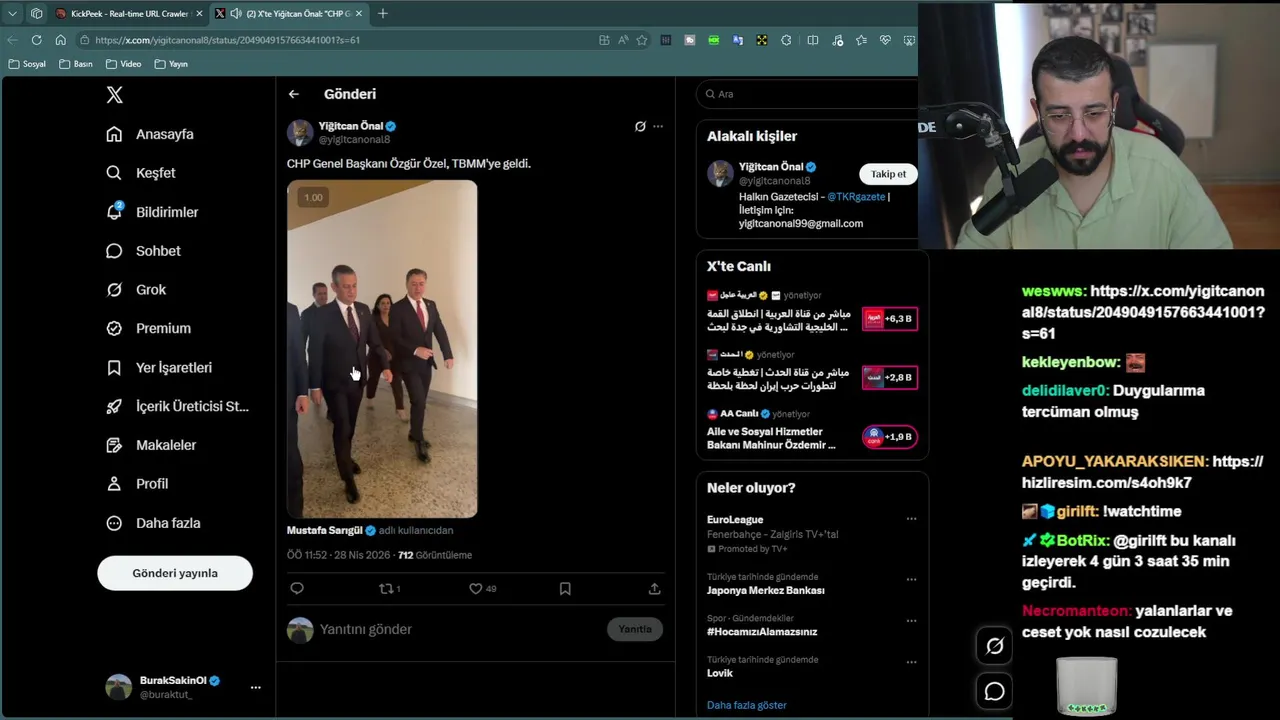Open the Japonya Merkez Bankası trend

[766, 591]
